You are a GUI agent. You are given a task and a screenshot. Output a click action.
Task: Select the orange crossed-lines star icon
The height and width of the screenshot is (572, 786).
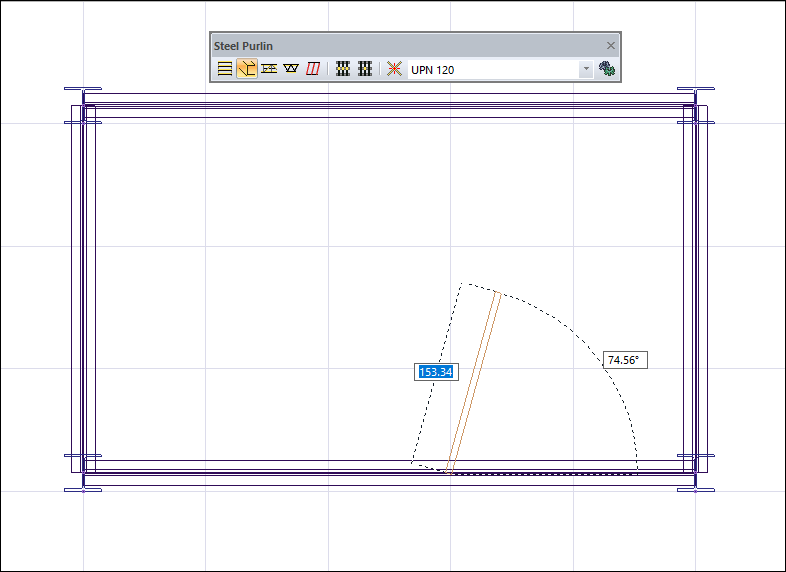[395, 69]
